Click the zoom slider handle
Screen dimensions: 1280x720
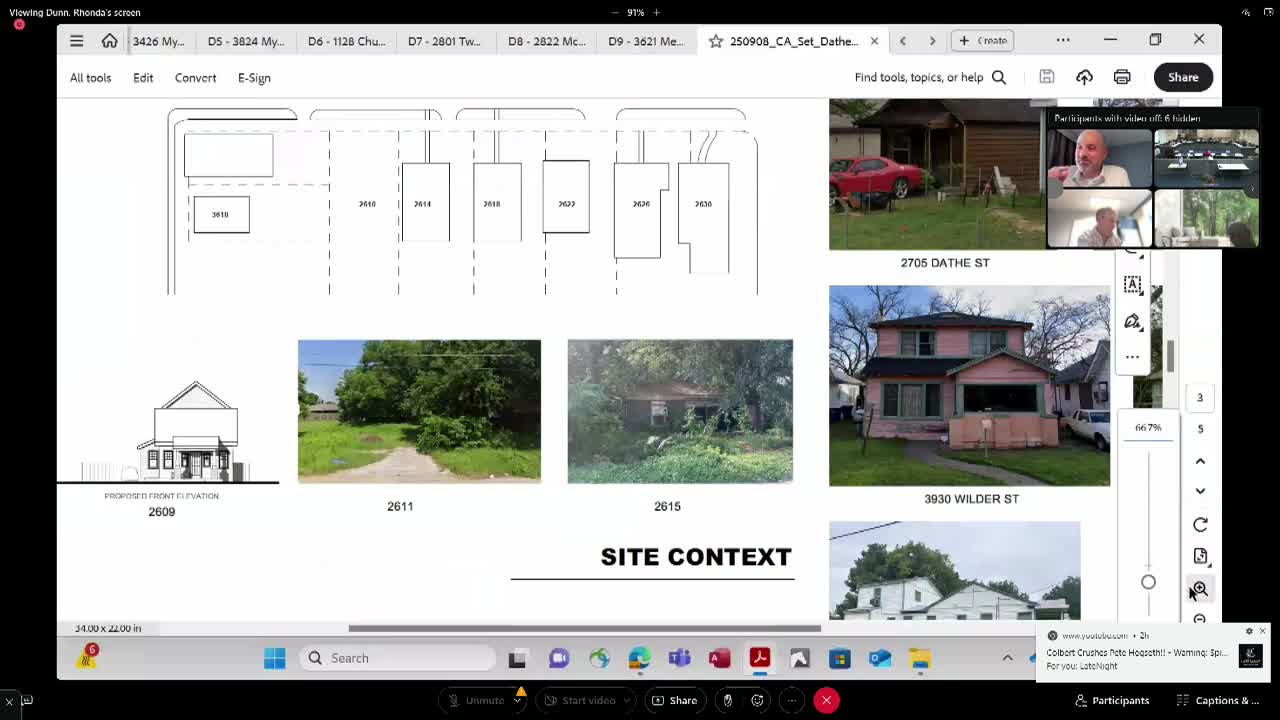click(1148, 582)
